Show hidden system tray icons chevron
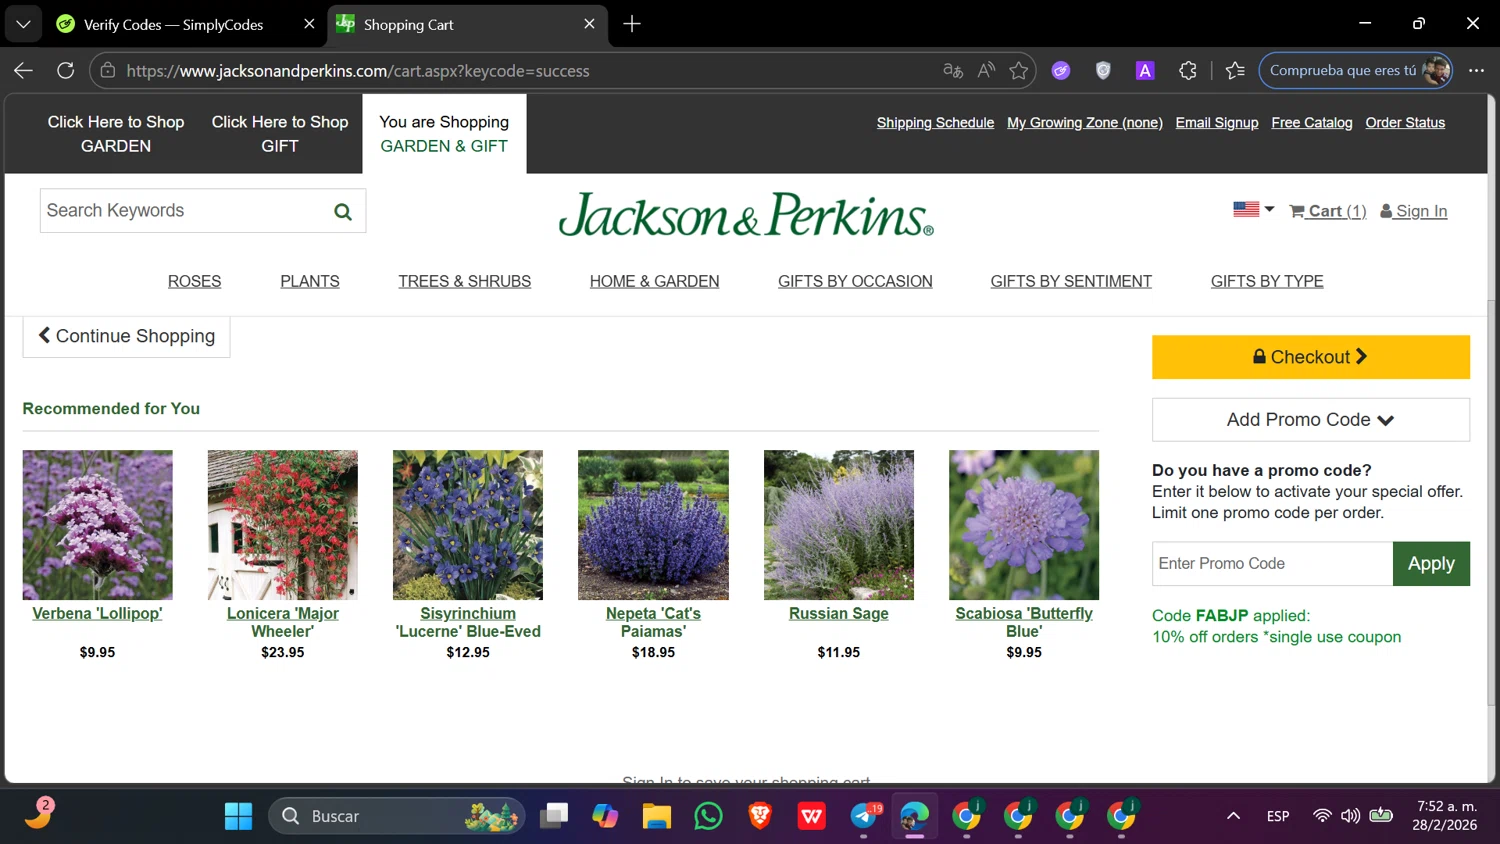Image resolution: width=1500 pixels, height=844 pixels. [1233, 817]
